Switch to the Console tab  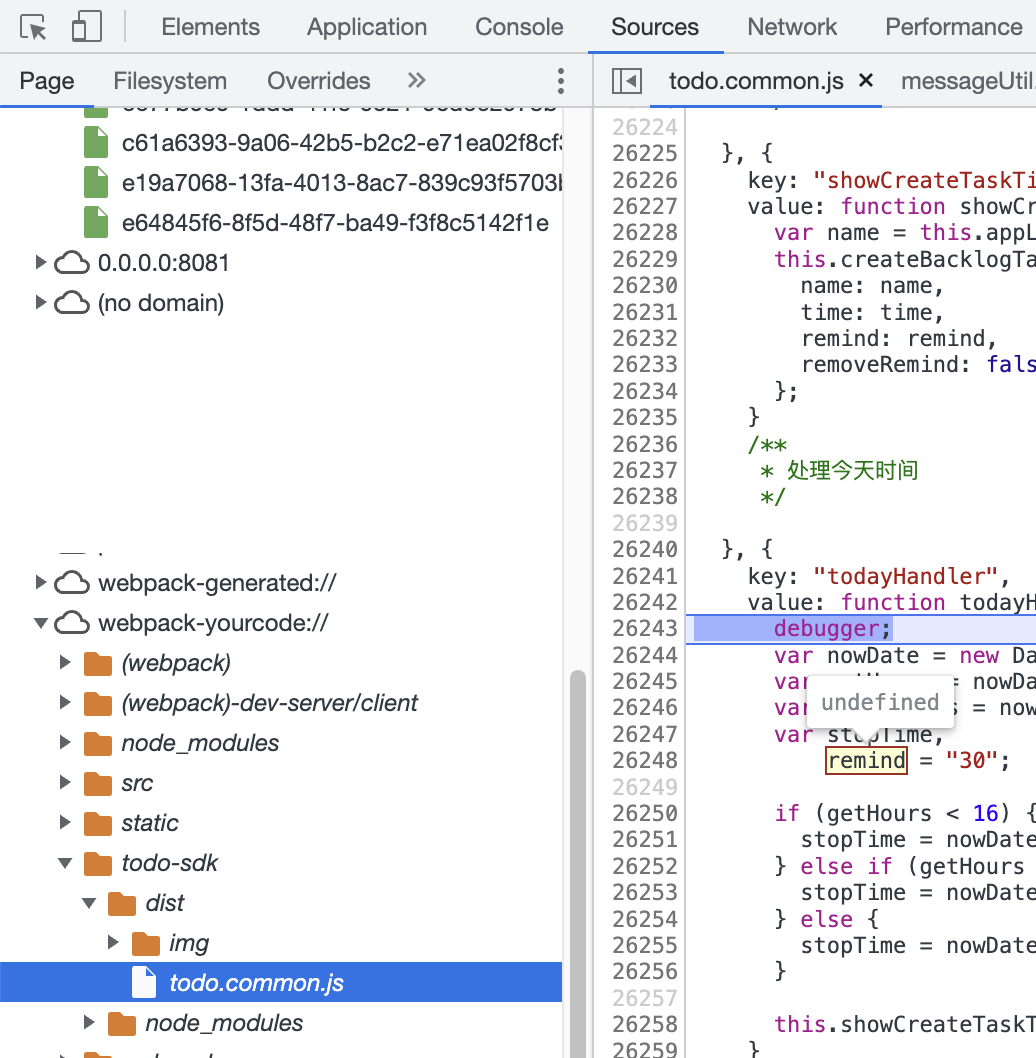click(519, 27)
